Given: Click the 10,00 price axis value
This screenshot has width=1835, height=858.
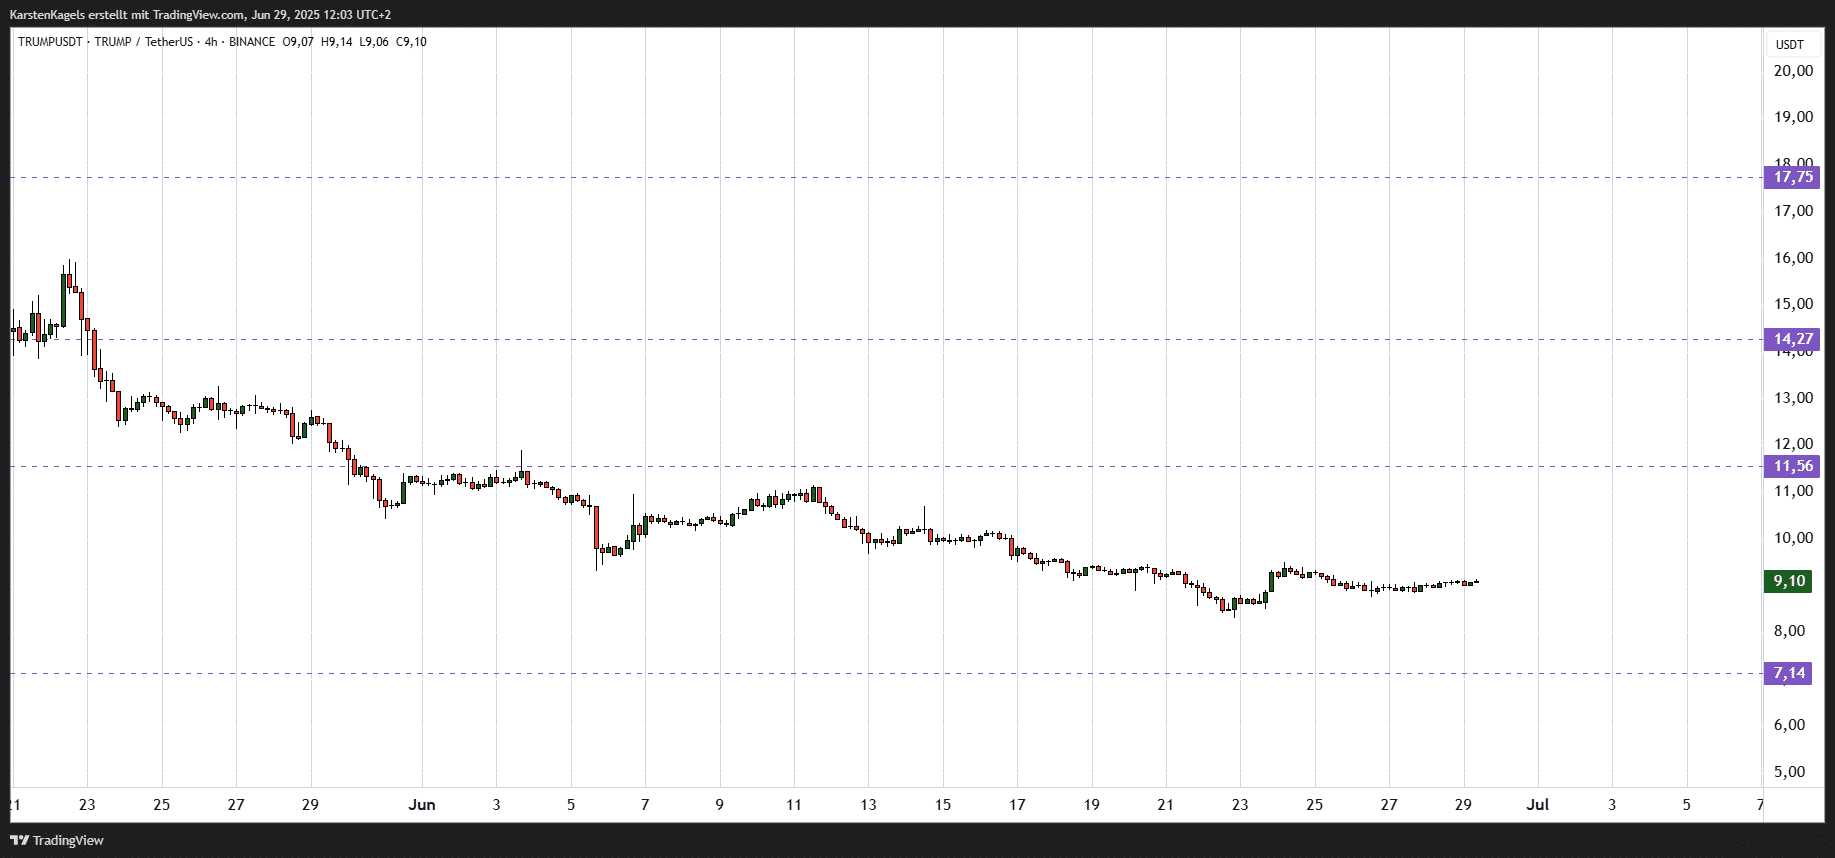Looking at the screenshot, I should click(x=1793, y=538).
